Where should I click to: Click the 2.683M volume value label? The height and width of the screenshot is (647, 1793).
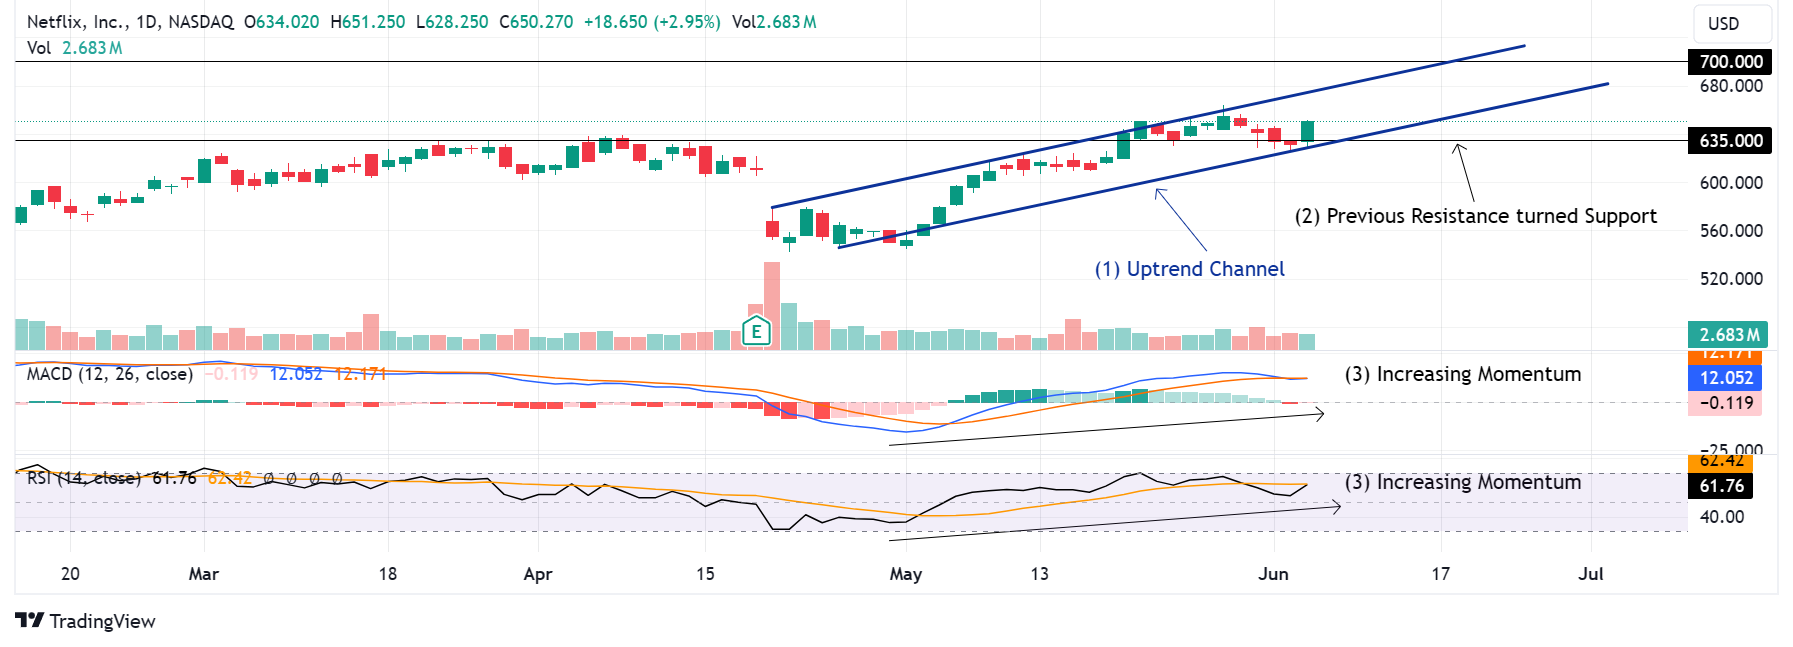(x=1728, y=335)
